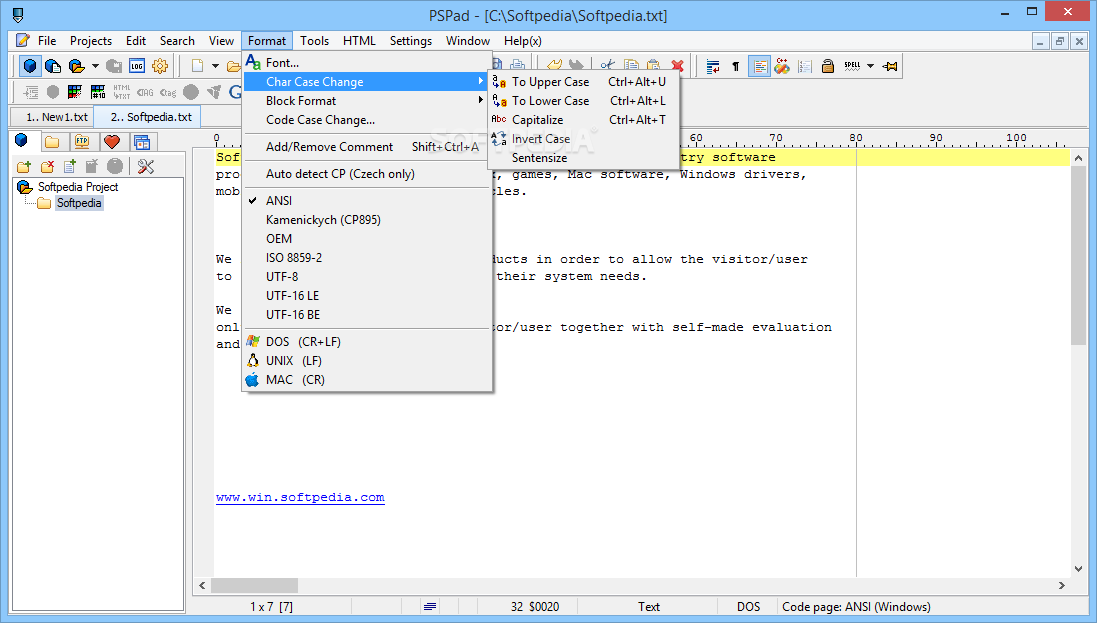Click the new file toolbar icon
This screenshot has width=1097, height=623.
coord(197,66)
